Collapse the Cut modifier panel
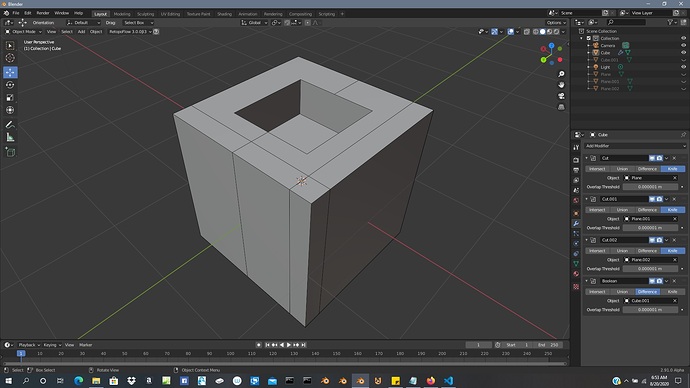690x388 pixels. 587,158
